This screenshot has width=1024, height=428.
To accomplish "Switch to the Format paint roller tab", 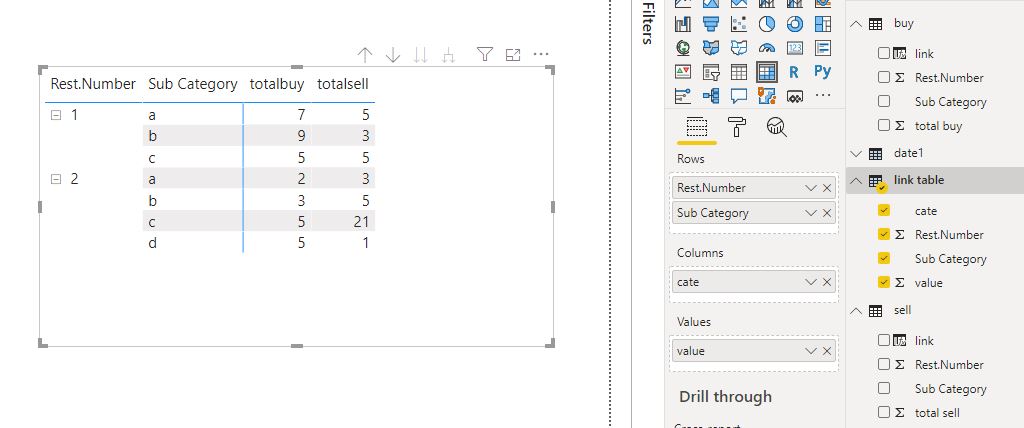I will click(737, 127).
